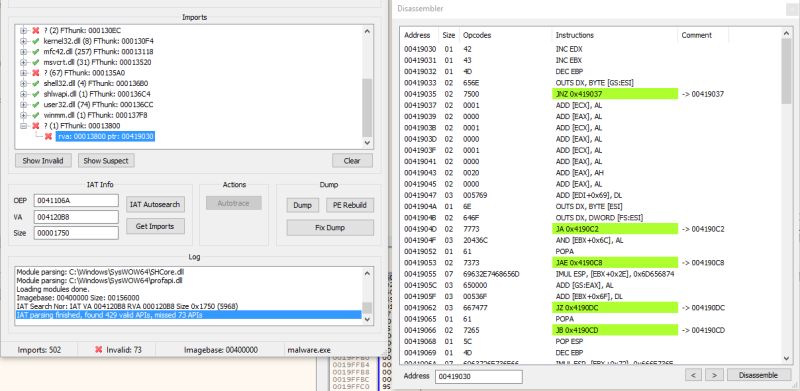This screenshot has height=391, width=800.
Task: Click green check icon beside user32.dll
Action: pos(36,105)
